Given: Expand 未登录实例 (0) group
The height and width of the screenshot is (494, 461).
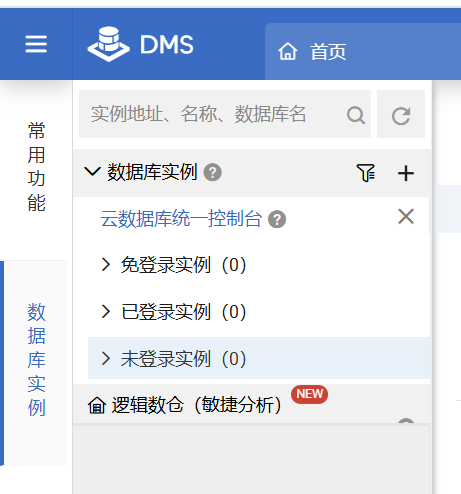Looking at the screenshot, I should point(105,359).
